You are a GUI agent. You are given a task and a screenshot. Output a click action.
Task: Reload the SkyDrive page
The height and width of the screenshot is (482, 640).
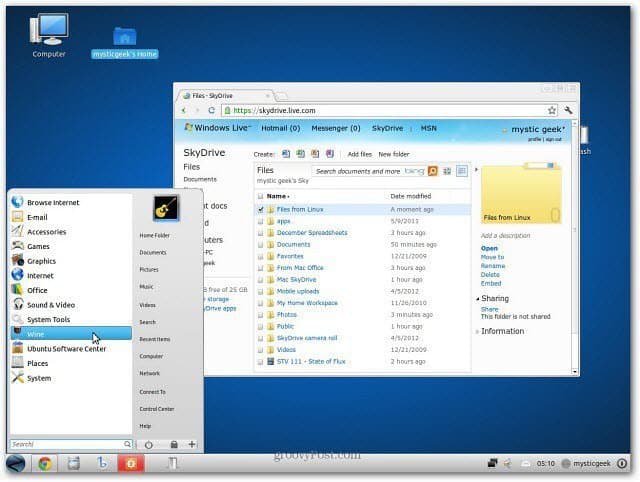[x=211, y=110]
